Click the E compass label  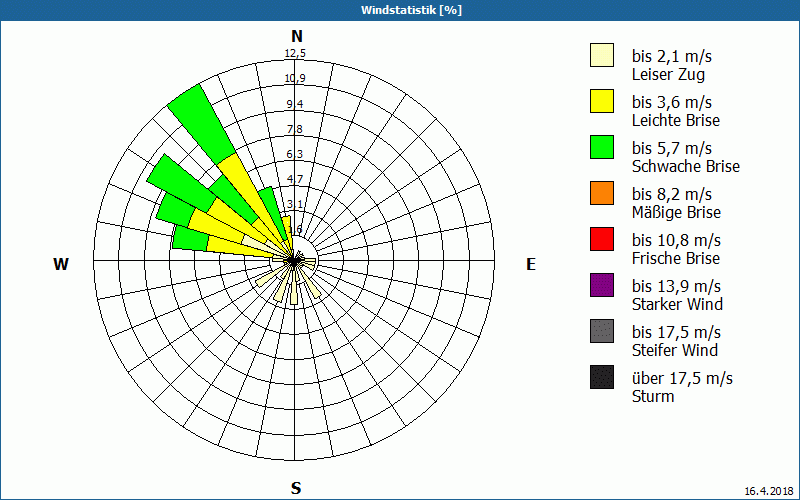point(531,264)
